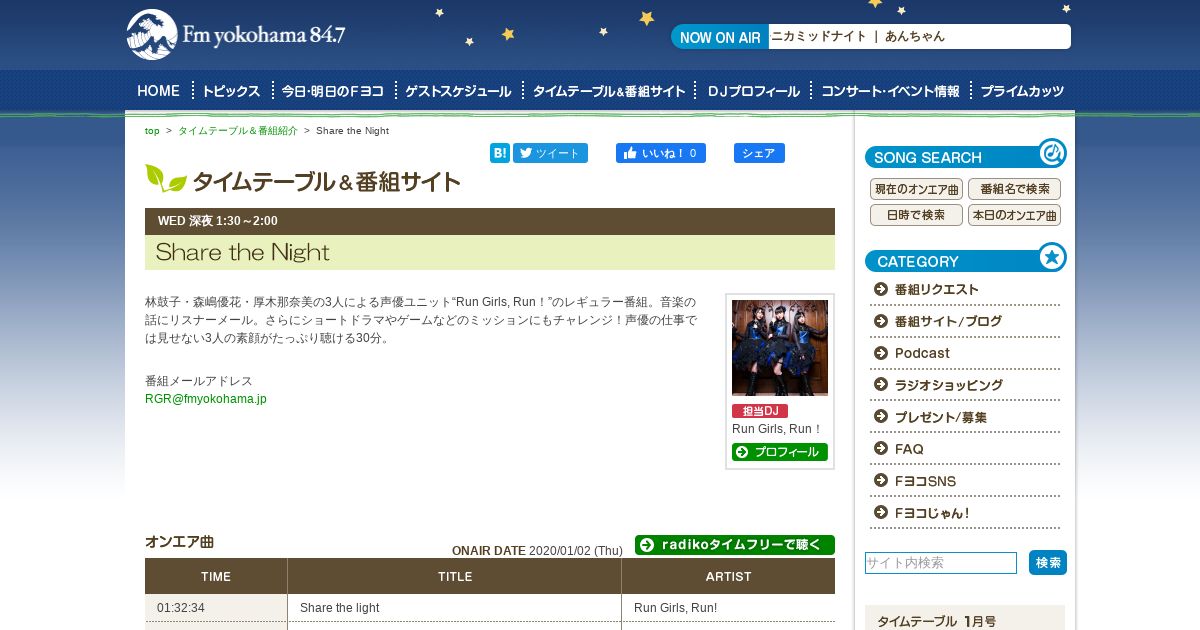Screen dimensions: 1200x630
Task: Click the NOW ON AIR label
Action: pyautogui.click(x=720, y=38)
